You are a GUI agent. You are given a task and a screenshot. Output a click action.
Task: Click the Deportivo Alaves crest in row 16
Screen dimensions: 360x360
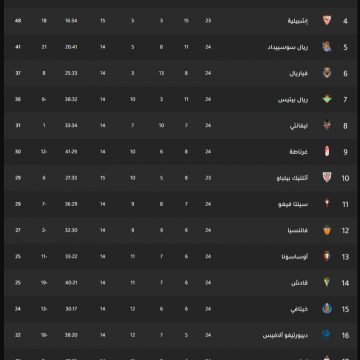327,334
